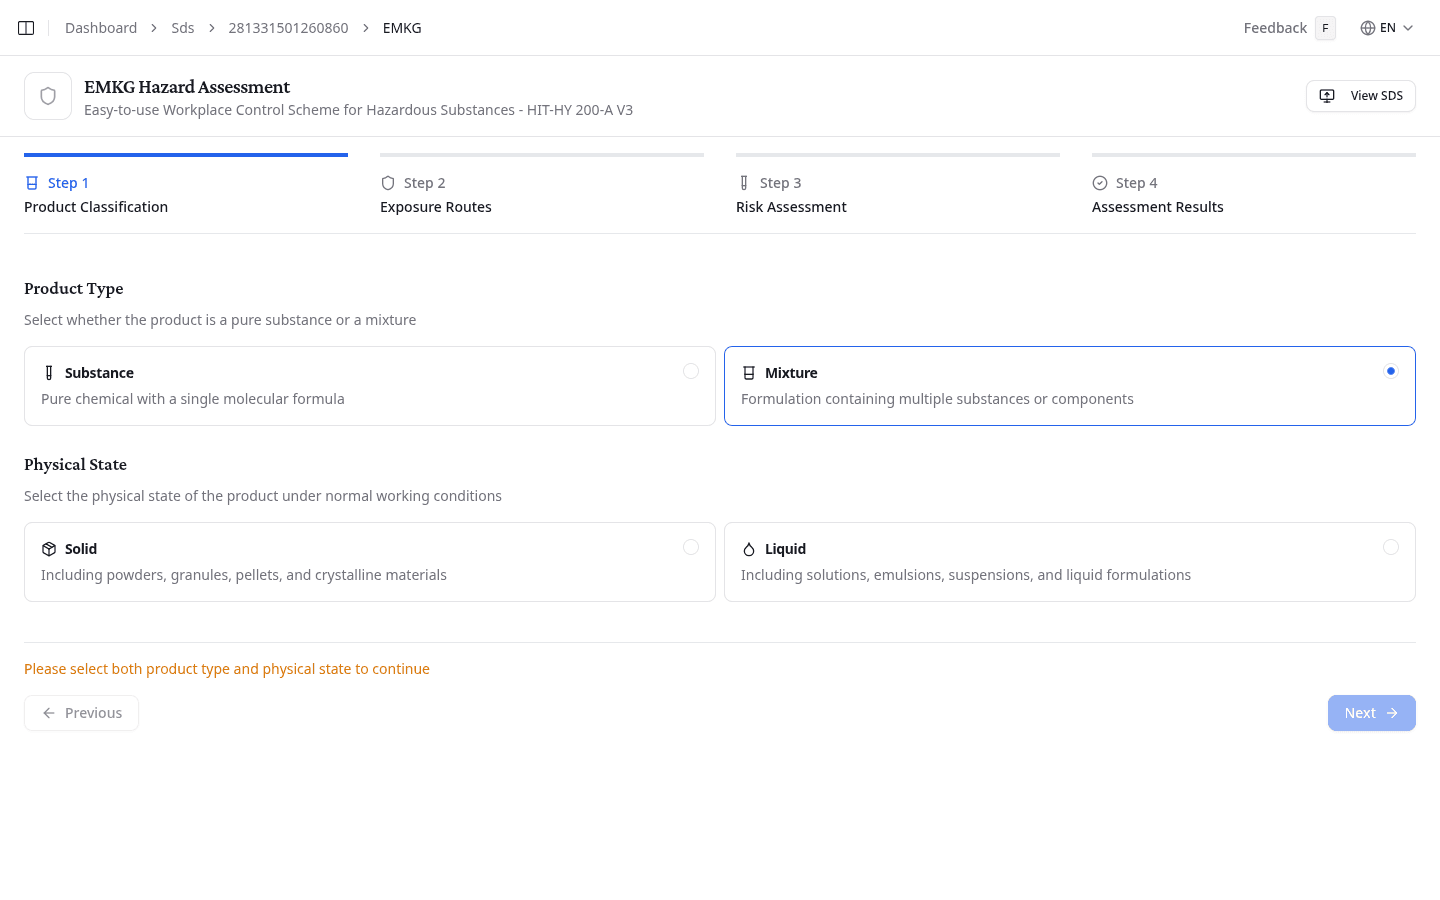
Task: Click the Feedback link
Action: click(1274, 27)
